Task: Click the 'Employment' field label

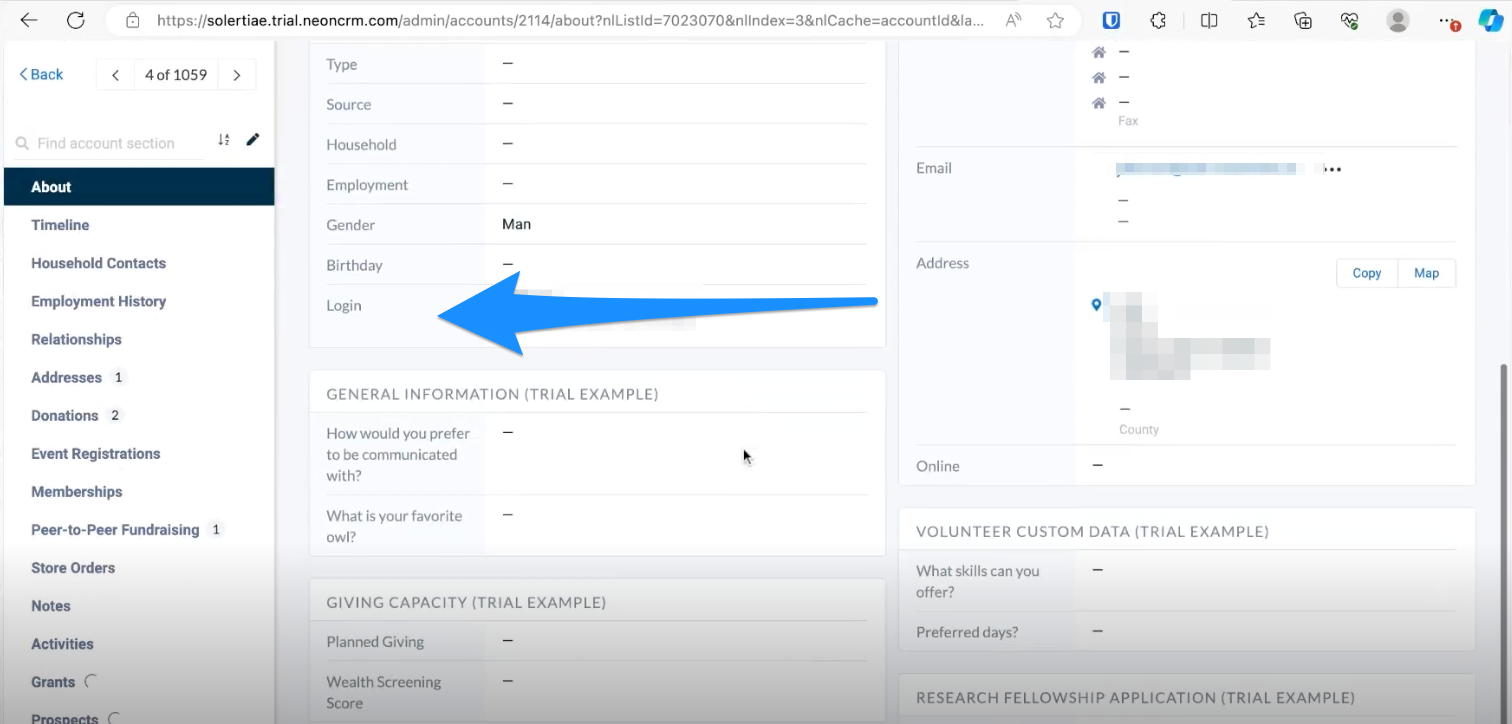Action: [x=367, y=184]
